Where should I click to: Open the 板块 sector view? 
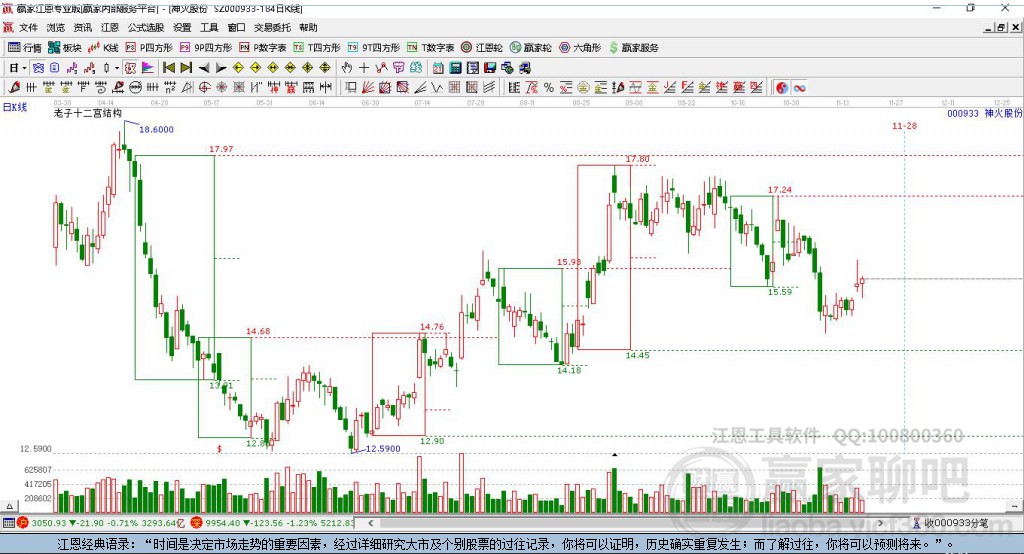(65, 48)
